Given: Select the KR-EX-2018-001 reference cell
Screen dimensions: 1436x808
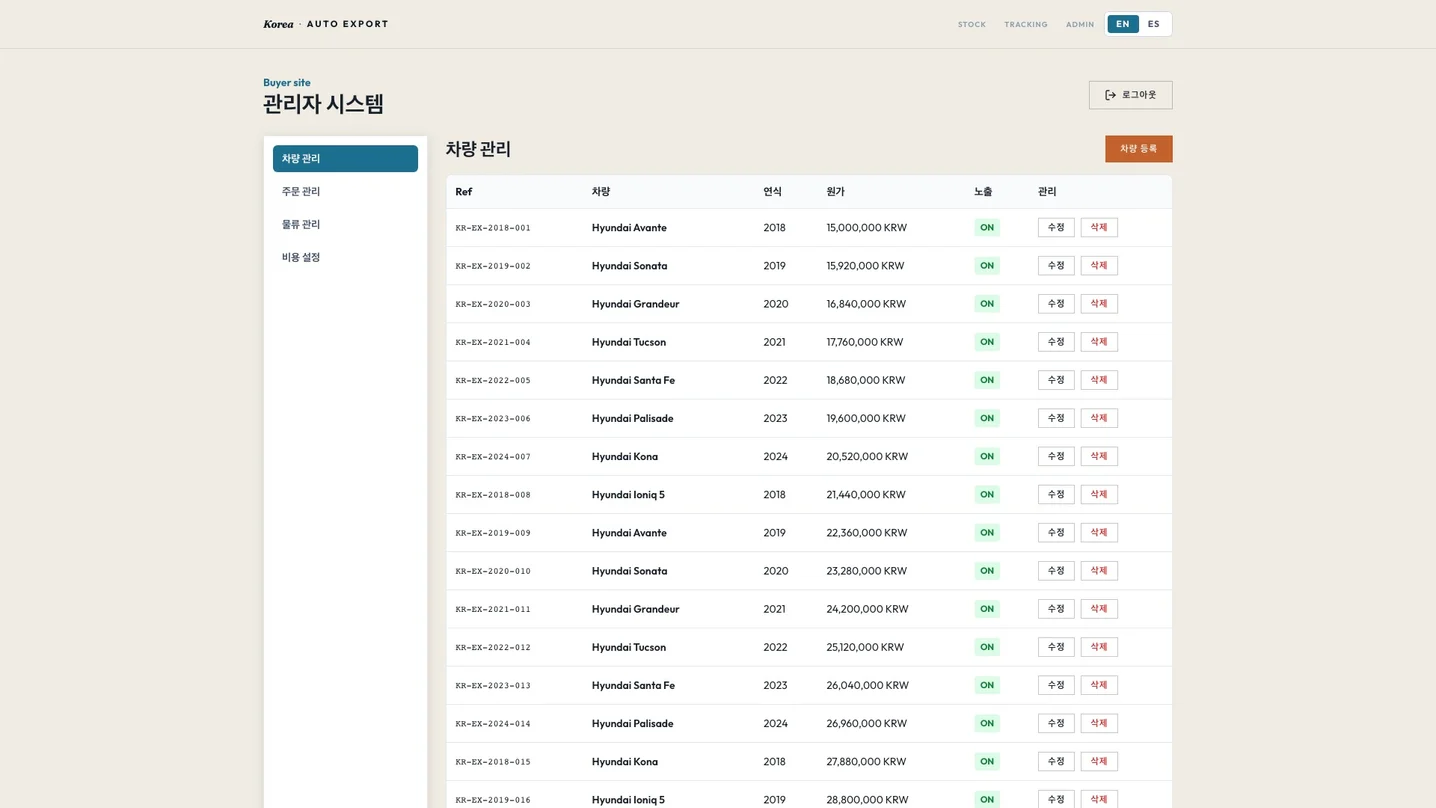Looking at the screenshot, I should coord(493,228).
